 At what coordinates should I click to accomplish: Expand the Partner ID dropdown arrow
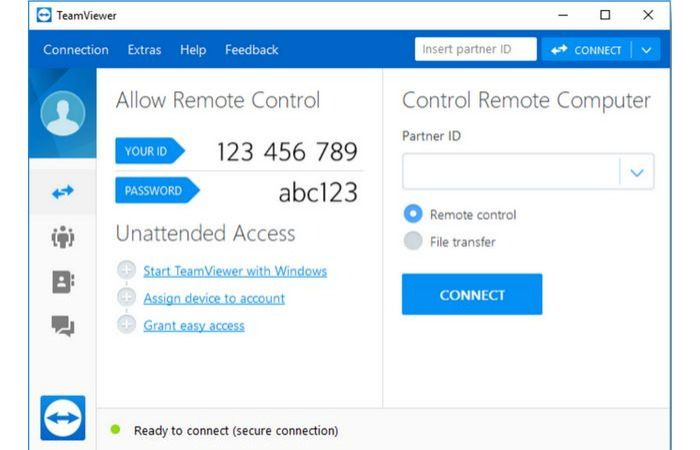point(636,173)
